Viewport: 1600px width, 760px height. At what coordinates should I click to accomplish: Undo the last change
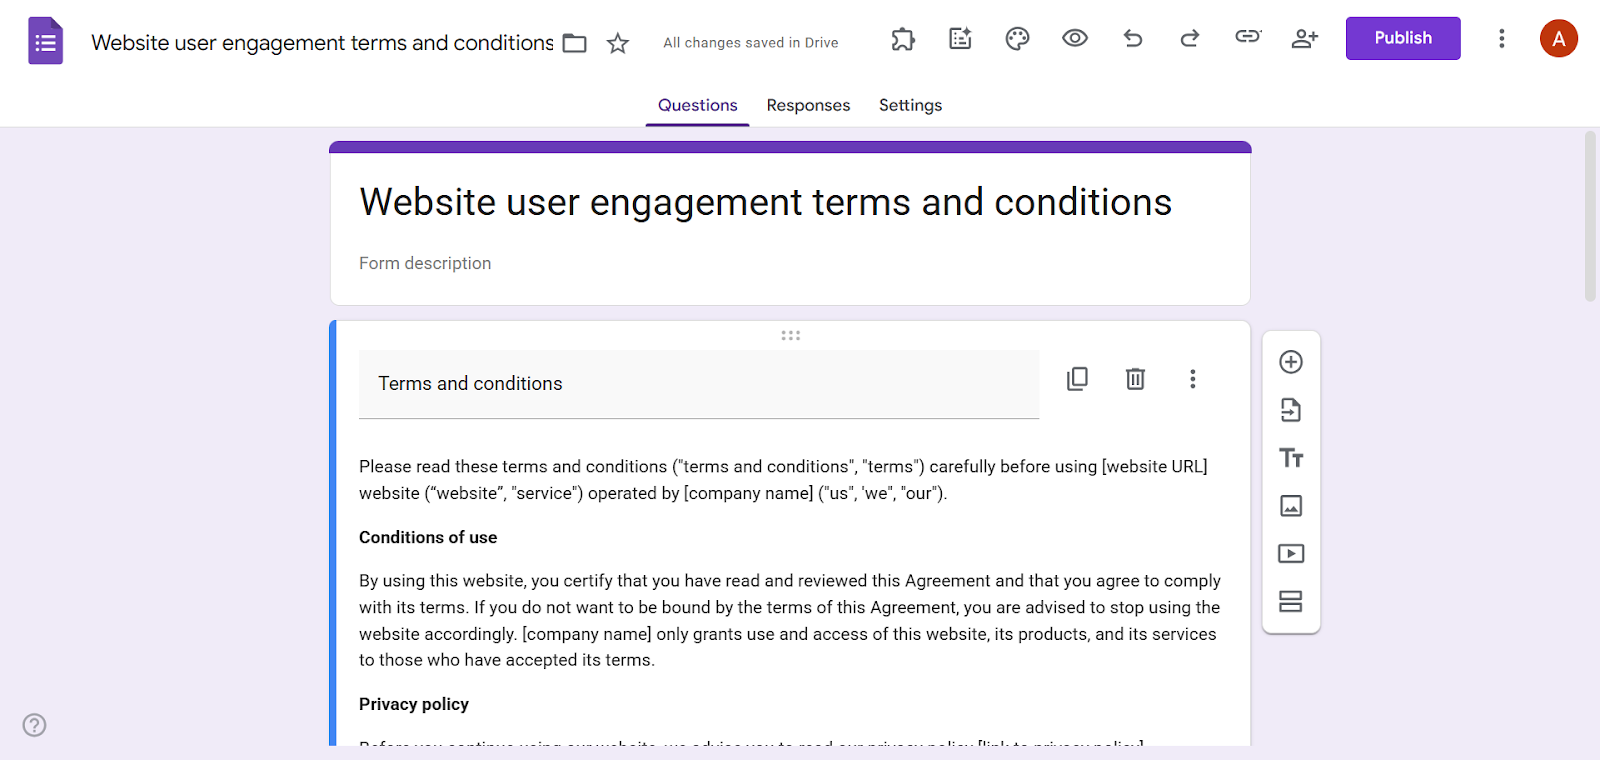coord(1132,38)
